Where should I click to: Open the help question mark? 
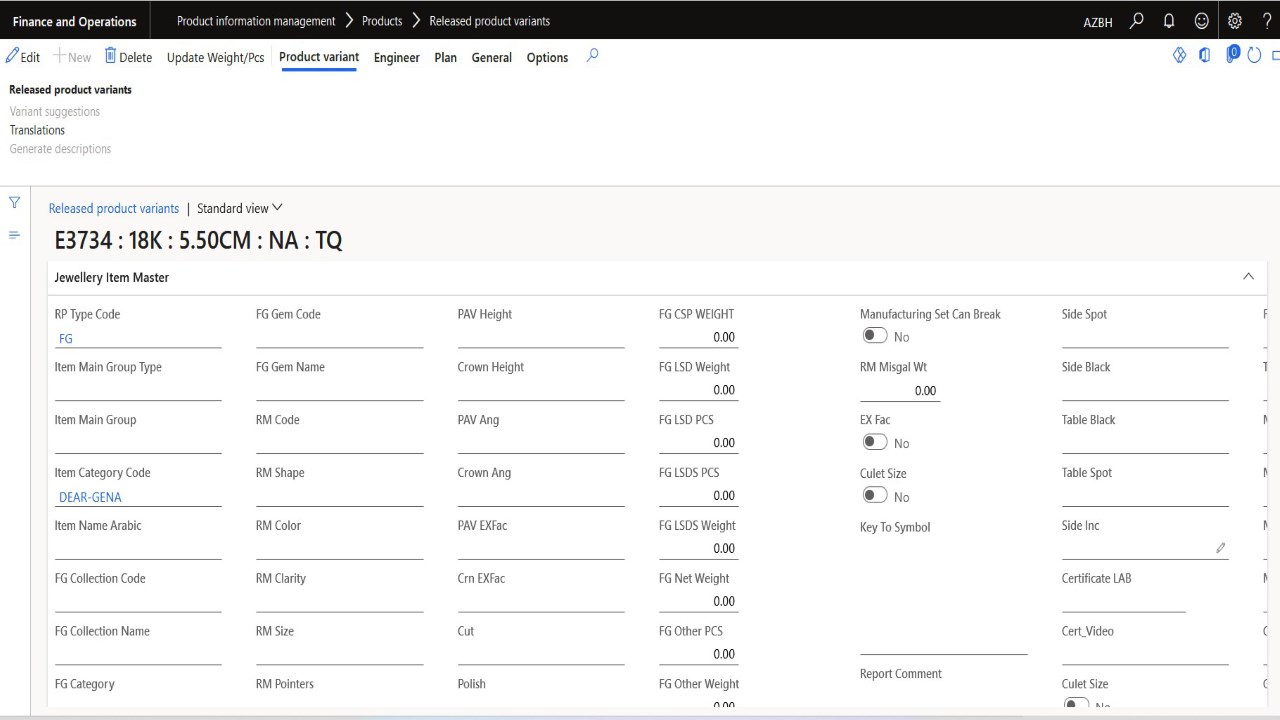pos(1267,21)
